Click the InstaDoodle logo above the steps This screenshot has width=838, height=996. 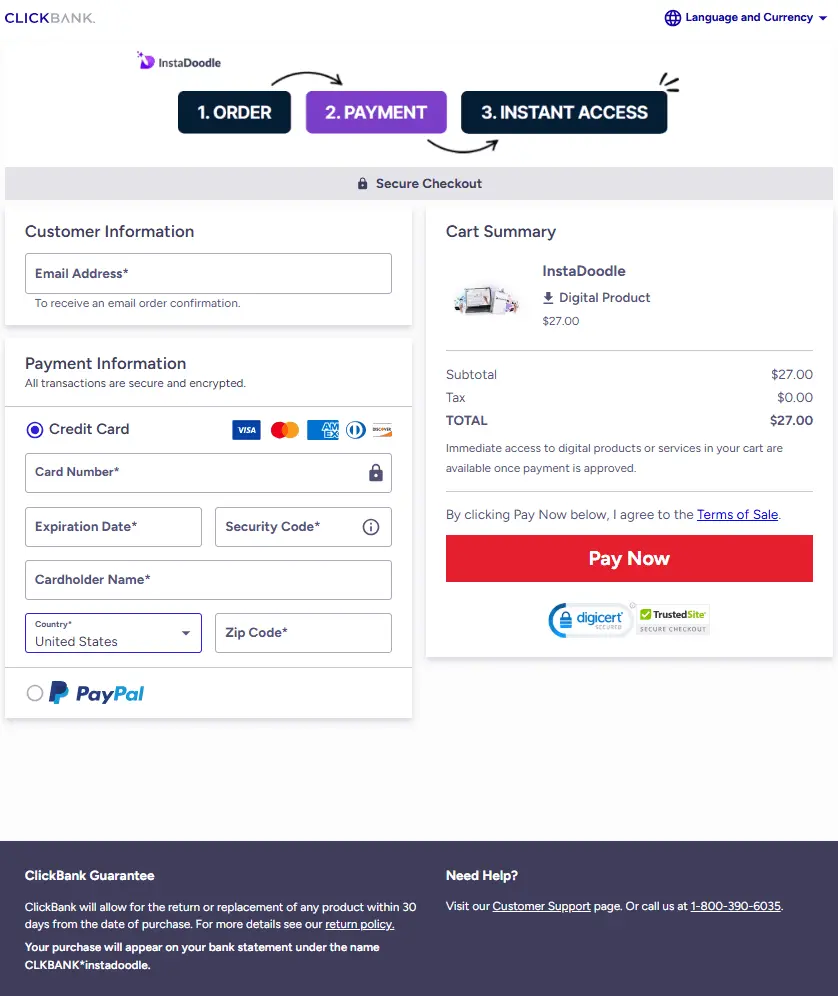[178, 60]
